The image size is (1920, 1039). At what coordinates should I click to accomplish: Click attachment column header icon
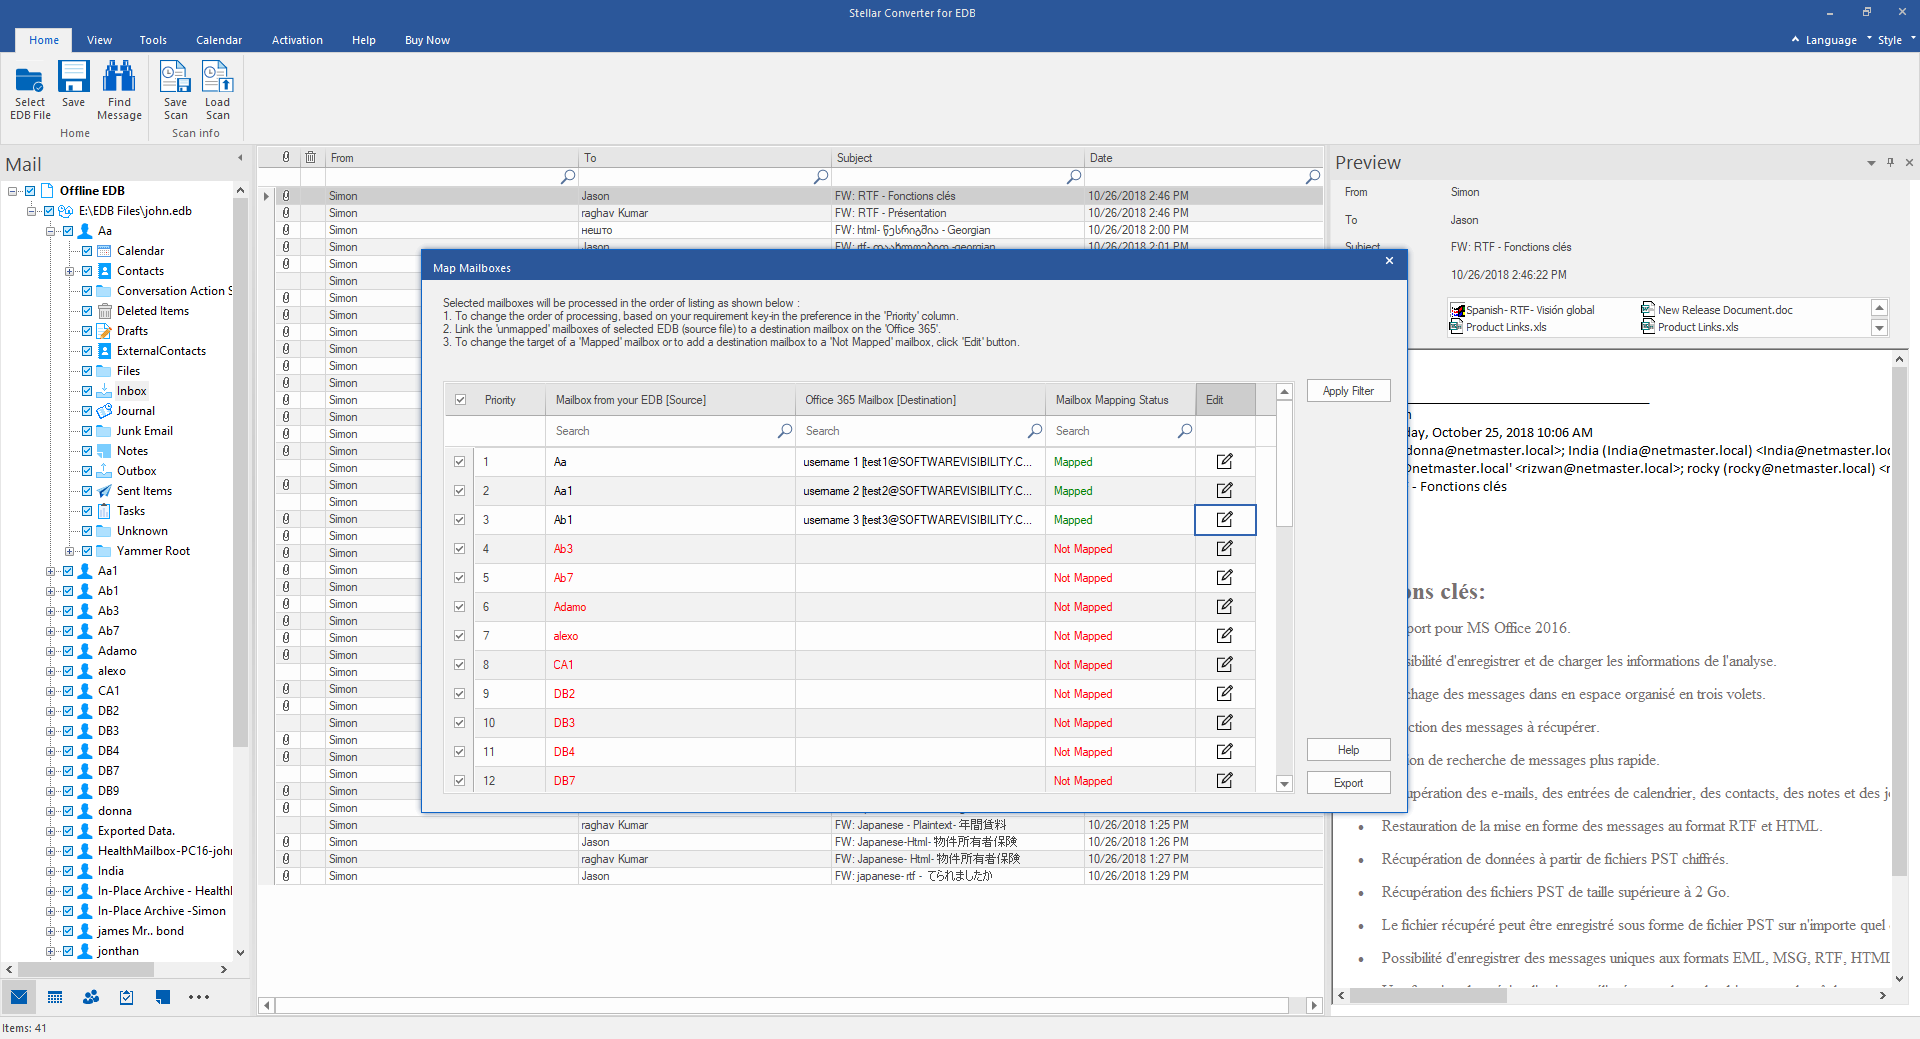tap(286, 158)
